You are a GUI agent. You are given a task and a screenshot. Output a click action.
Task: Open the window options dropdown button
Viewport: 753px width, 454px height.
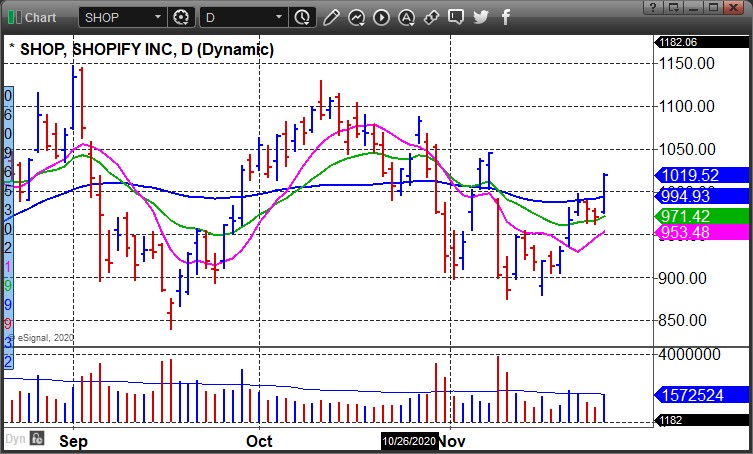coord(673,7)
